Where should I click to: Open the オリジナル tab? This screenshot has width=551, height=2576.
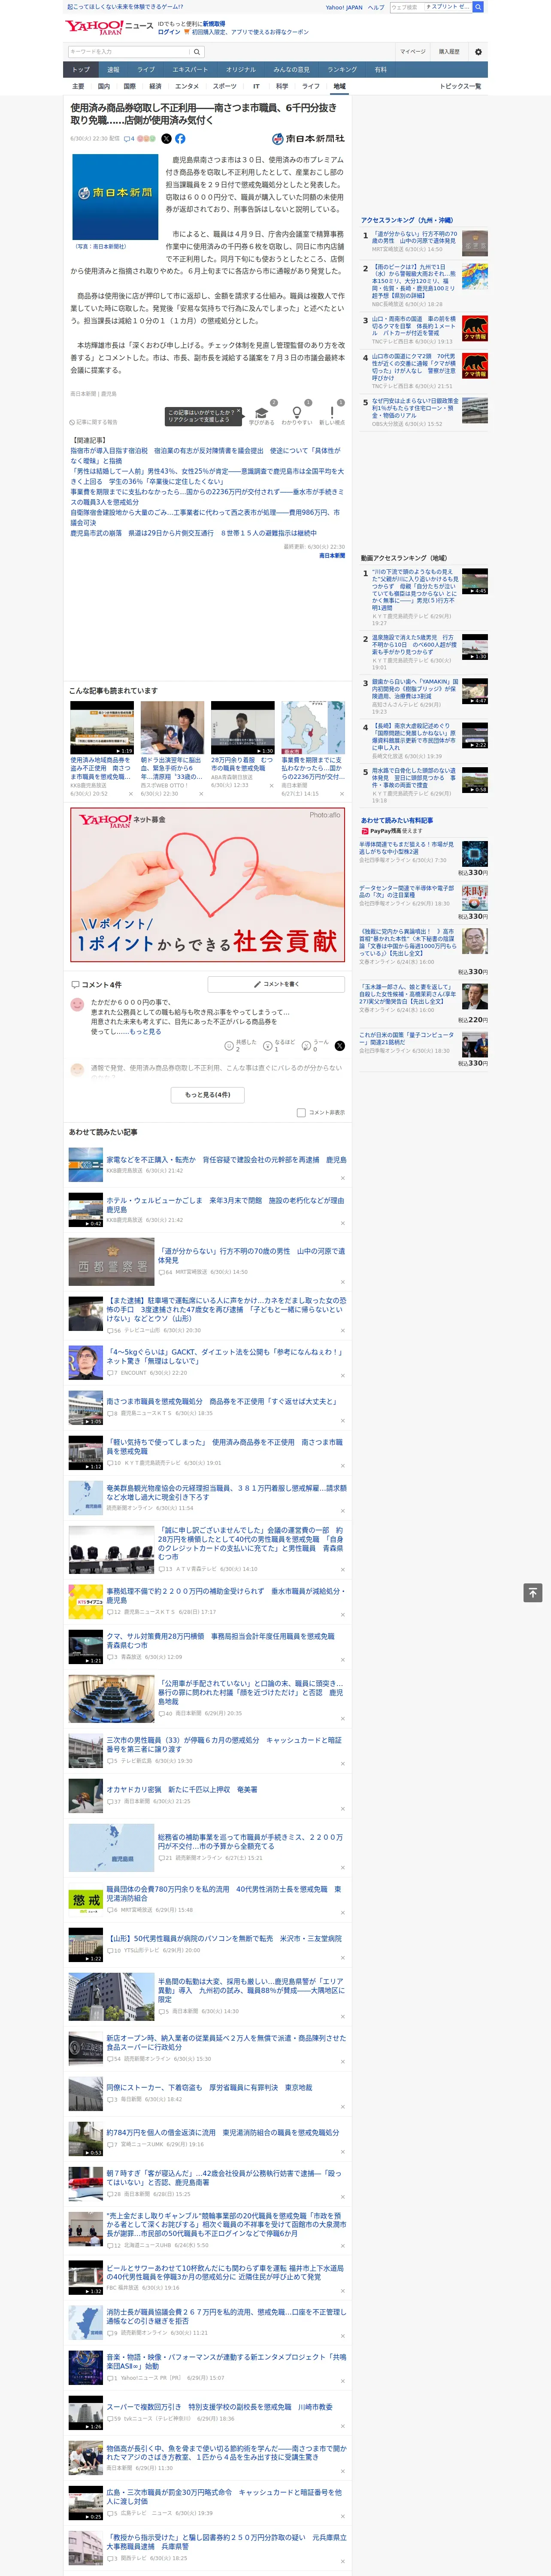tap(241, 70)
